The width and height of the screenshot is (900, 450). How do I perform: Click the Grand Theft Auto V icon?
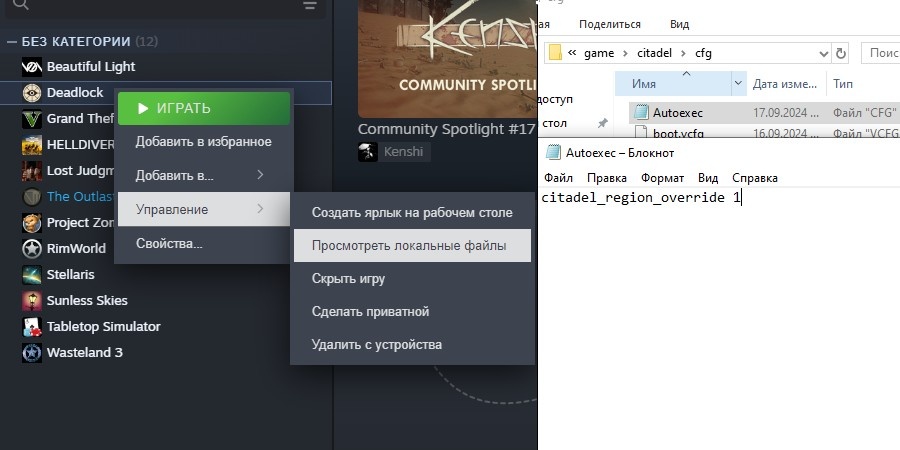coord(32,119)
